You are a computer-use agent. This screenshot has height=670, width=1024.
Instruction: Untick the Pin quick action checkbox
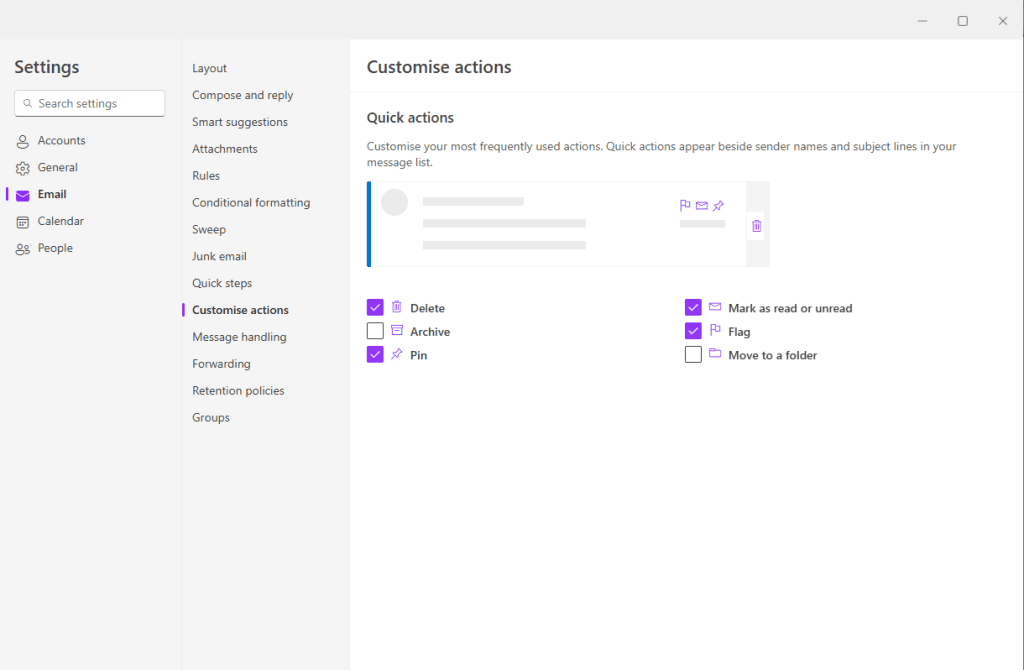(x=376, y=355)
